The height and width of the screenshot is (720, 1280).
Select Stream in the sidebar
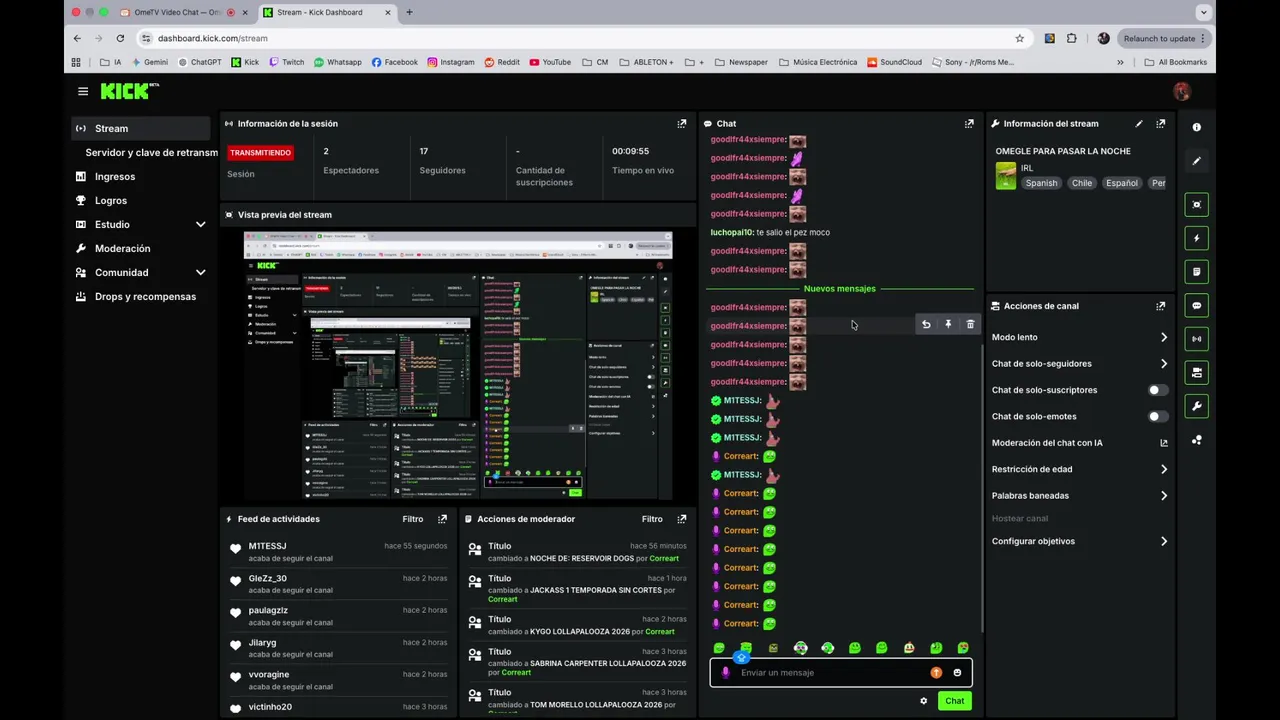(141, 128)
